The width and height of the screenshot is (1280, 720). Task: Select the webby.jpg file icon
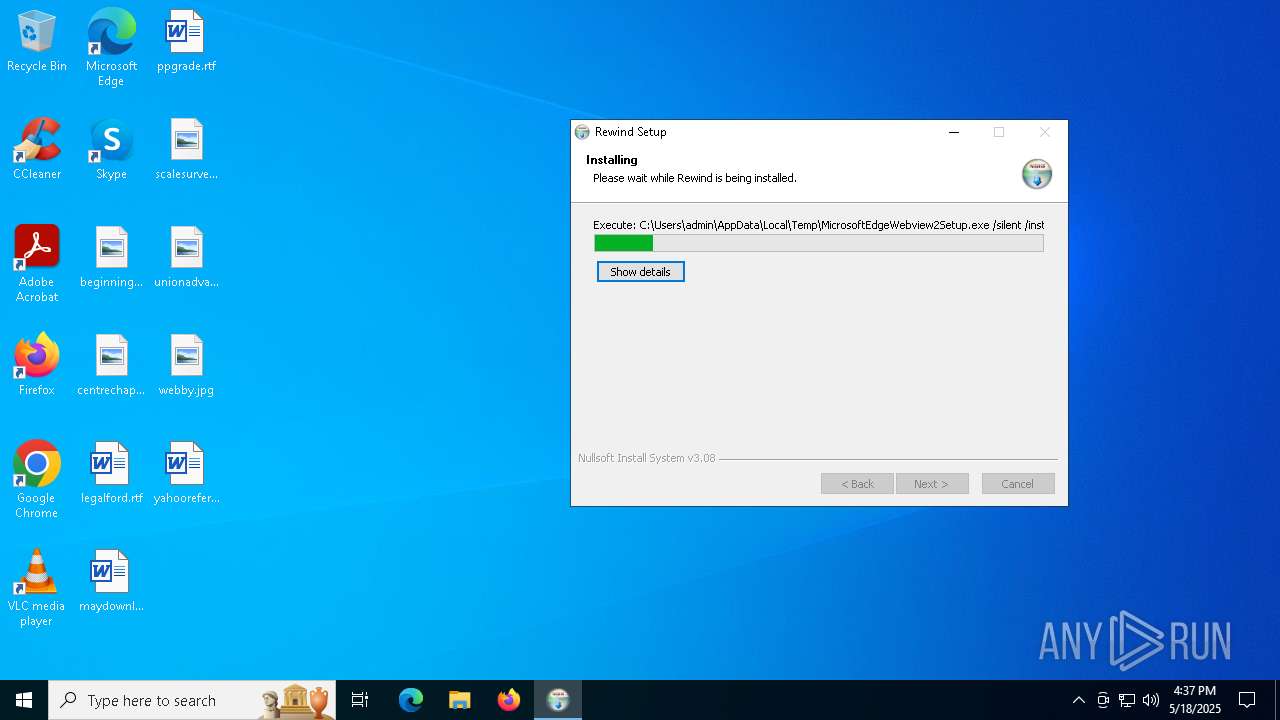186,366
